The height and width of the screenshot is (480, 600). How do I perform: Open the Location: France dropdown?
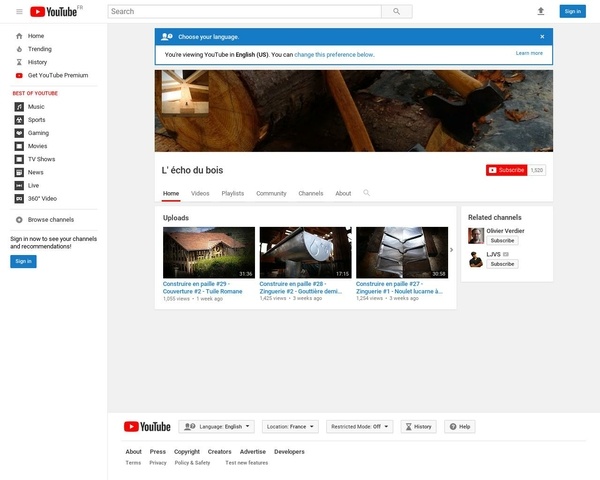pyautogui.click(x=291, y=426)
